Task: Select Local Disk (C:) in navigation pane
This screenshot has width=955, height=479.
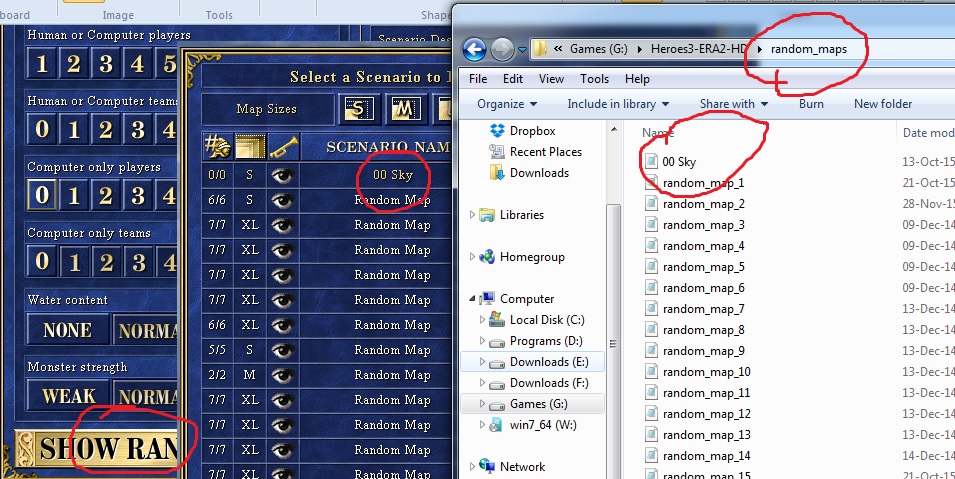Action: [546, 320]
